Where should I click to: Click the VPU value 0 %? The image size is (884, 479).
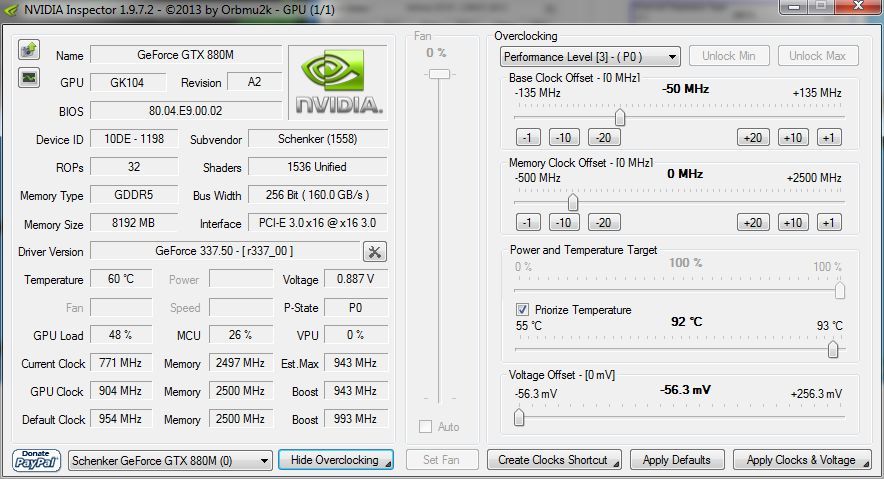pyautogui.click(x=356, y=334)
